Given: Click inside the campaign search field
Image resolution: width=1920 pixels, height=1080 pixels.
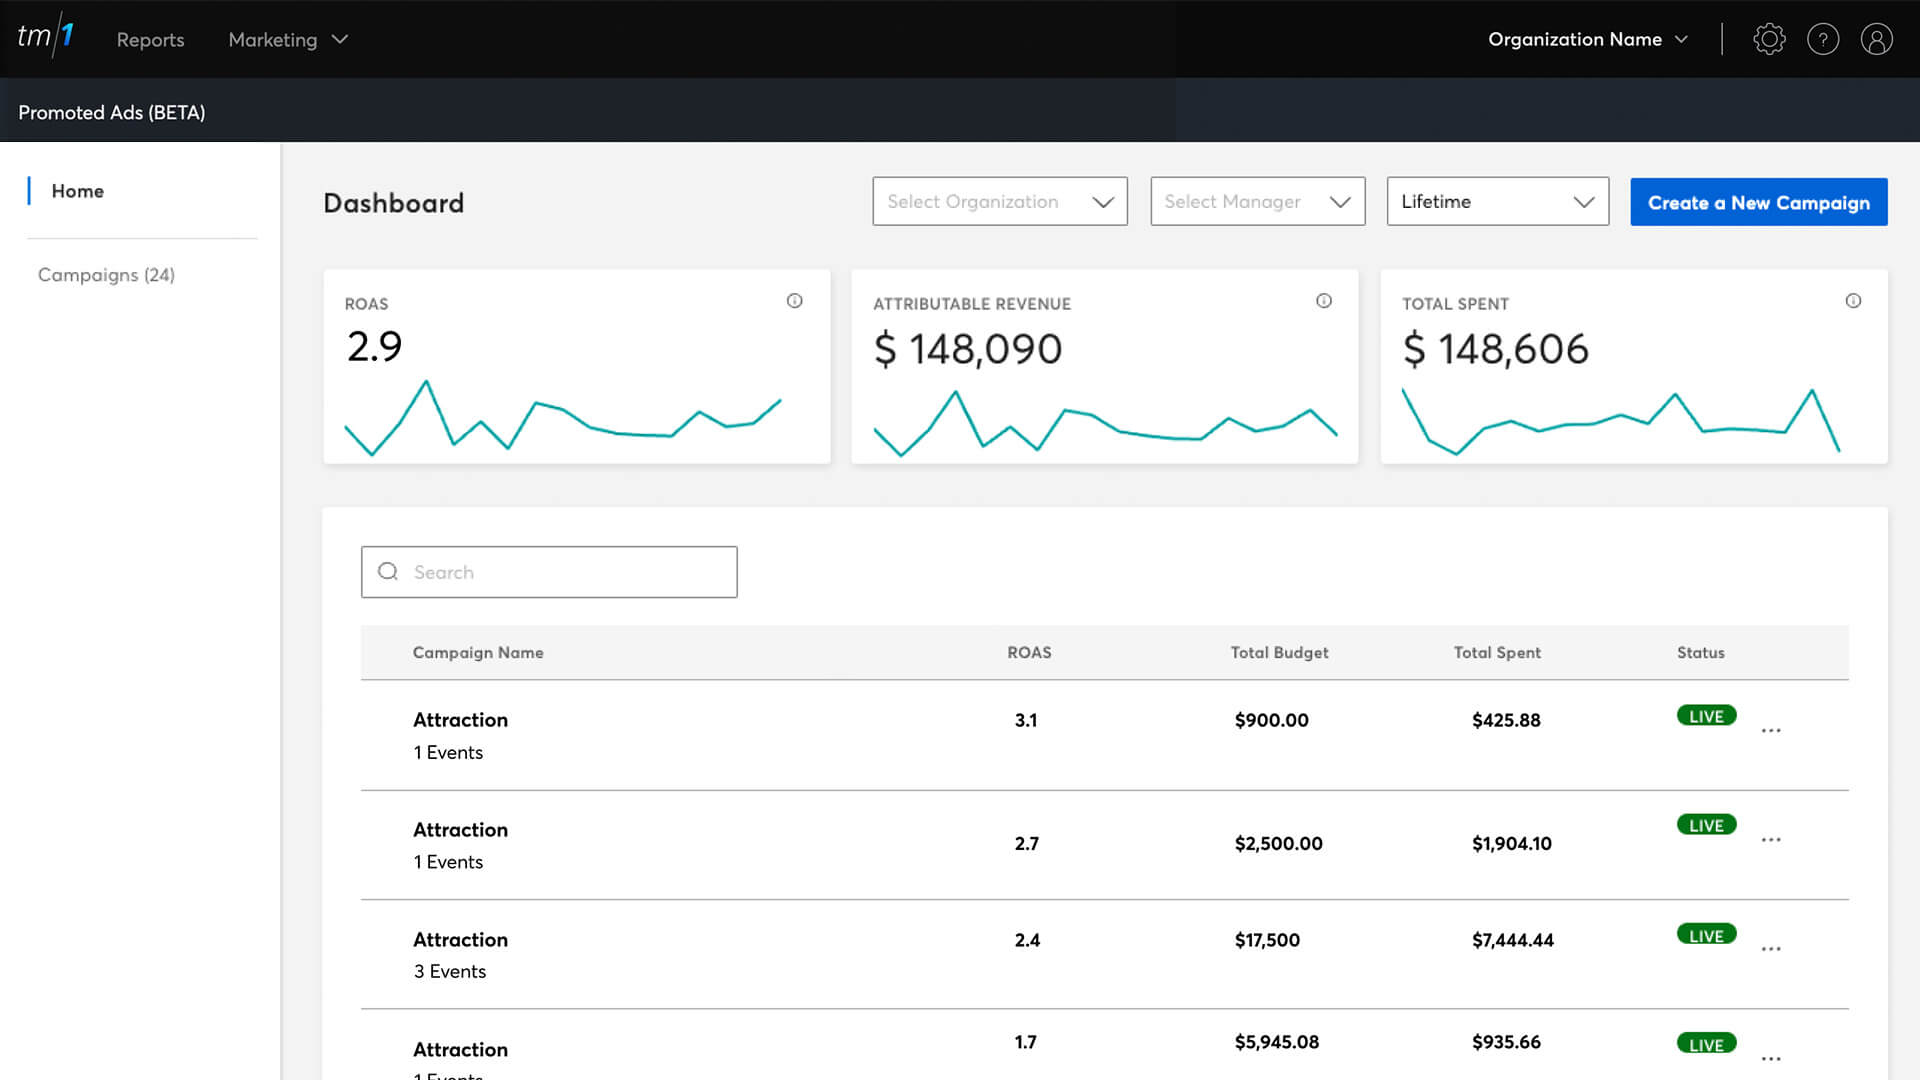Looking at the screenshot, I should pos(549,571).
